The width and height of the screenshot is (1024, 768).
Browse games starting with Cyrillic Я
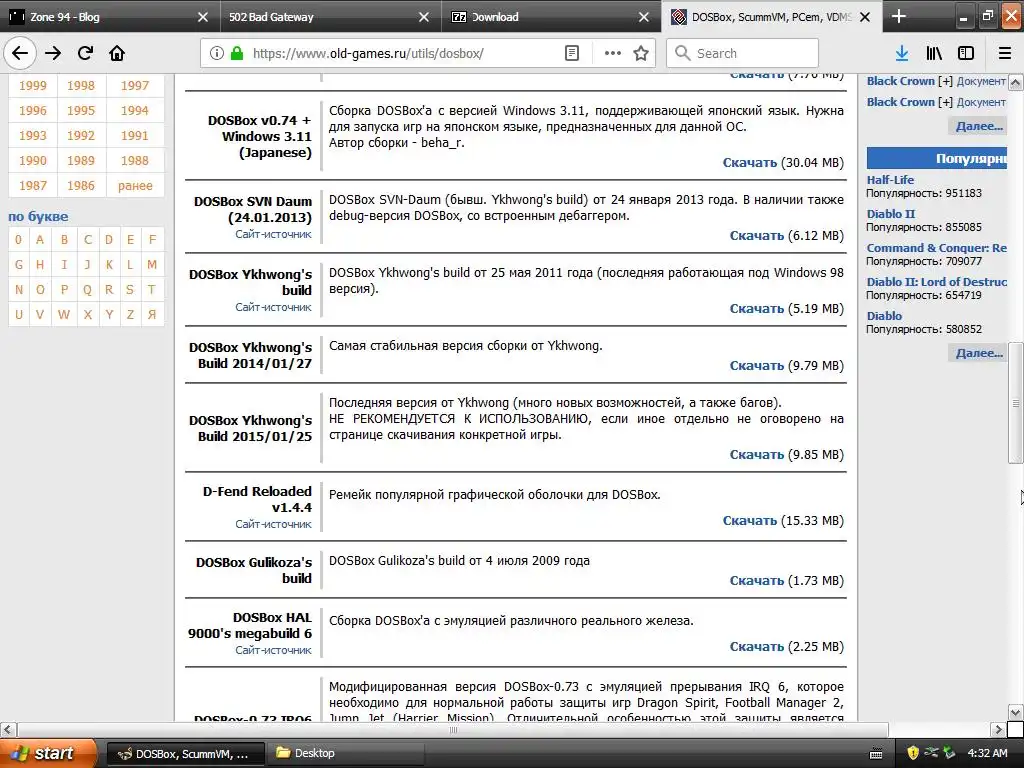tap(152, 315)
